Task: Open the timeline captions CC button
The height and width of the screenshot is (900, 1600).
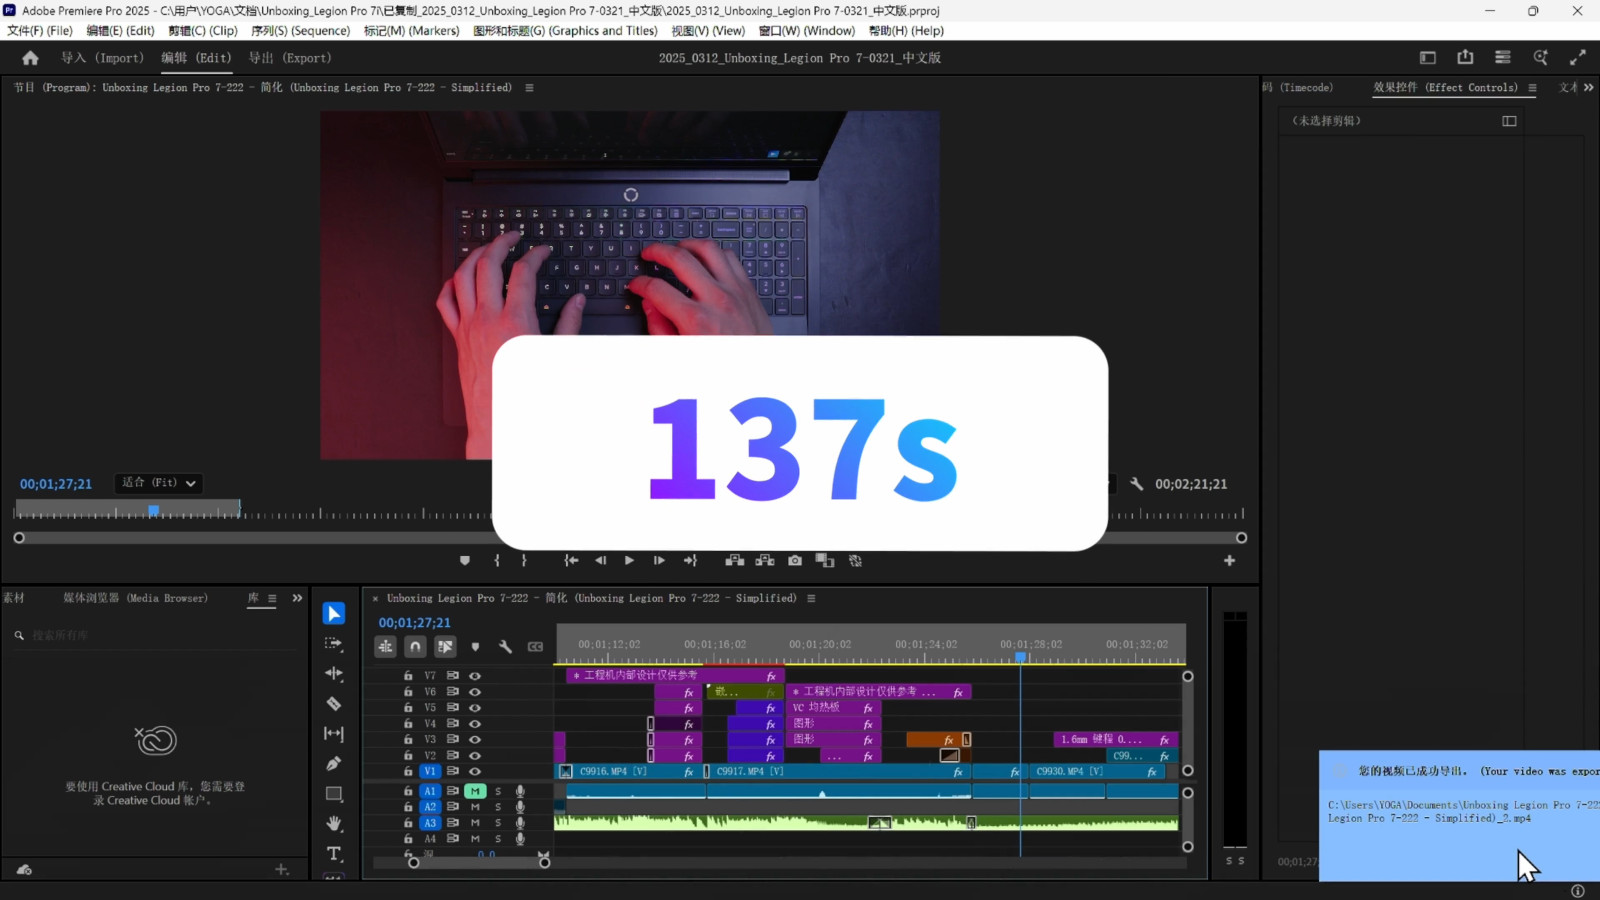Action: [536, 647]
